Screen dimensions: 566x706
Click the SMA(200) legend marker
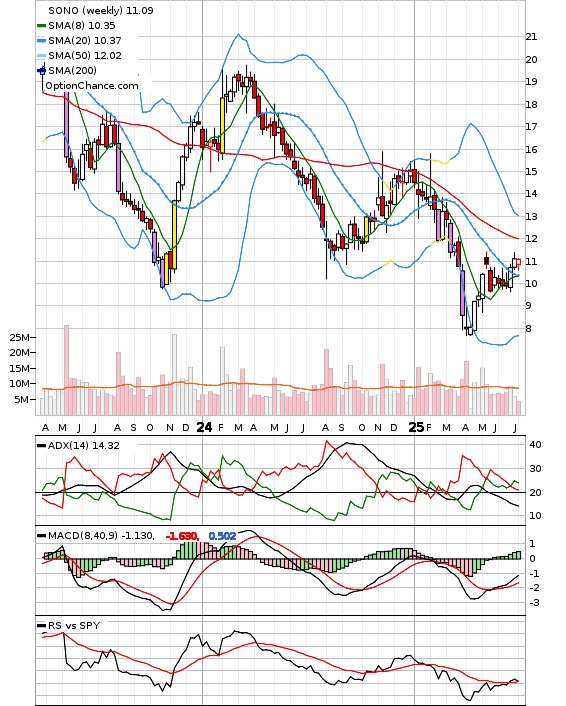coord(41,70)
